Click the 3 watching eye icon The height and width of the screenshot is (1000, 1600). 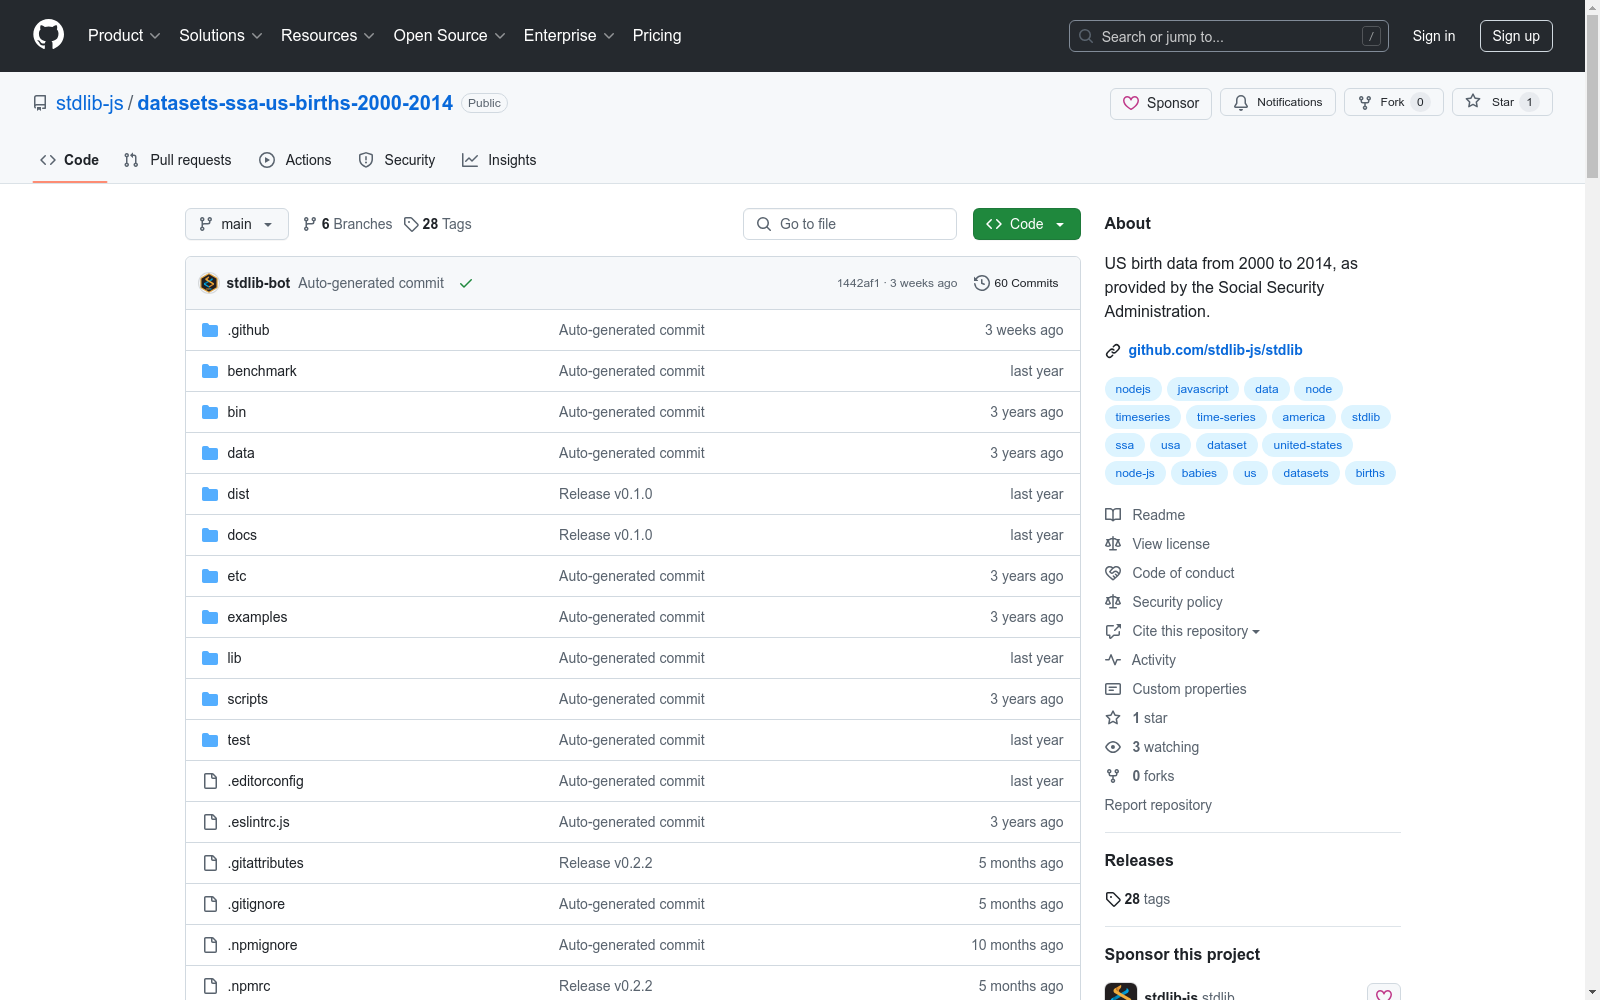1113,747
